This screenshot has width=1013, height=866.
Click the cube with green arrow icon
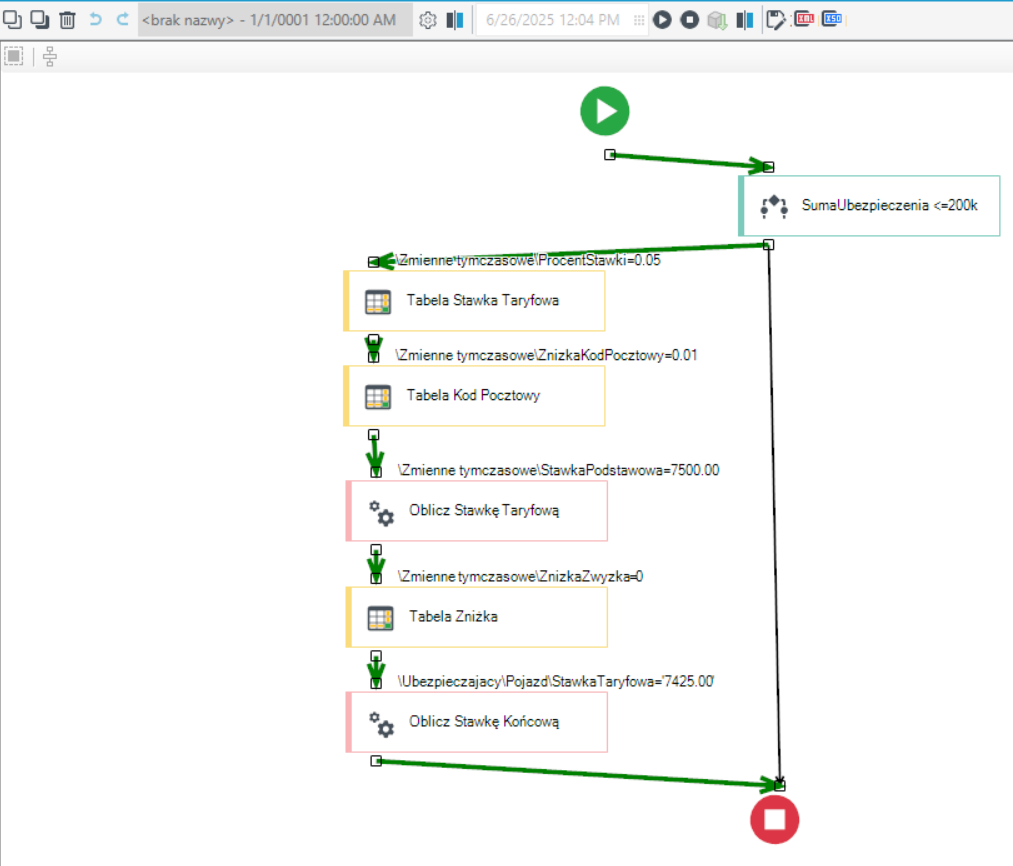717,21
